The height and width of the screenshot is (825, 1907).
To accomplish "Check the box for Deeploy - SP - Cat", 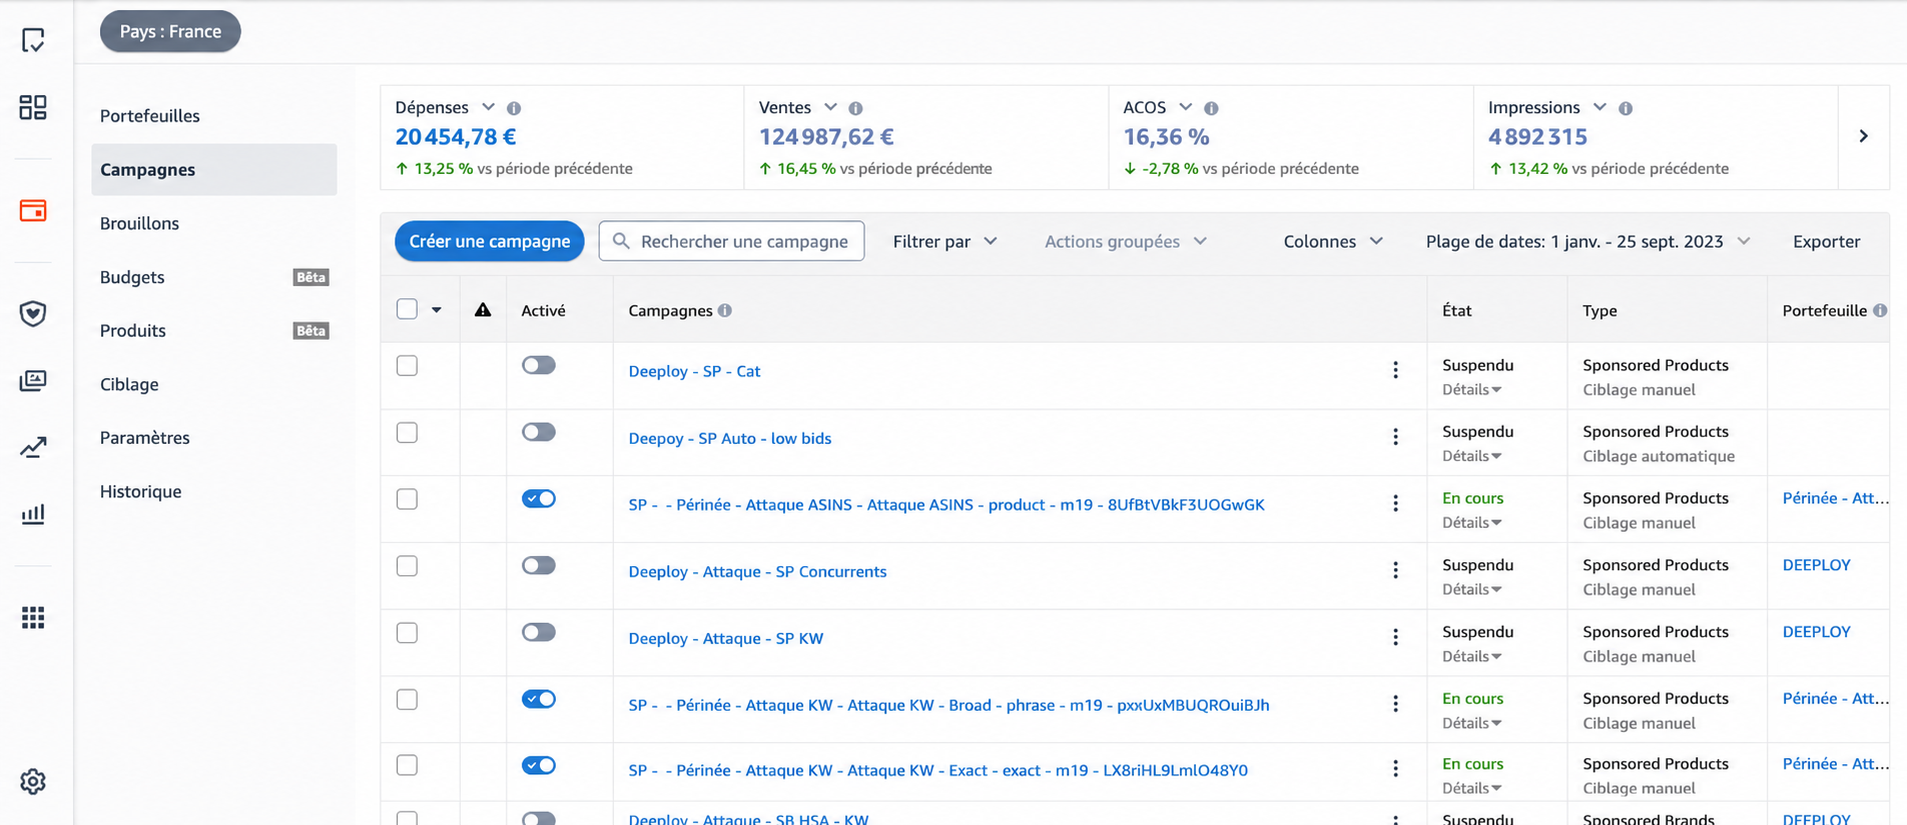I will point(407,366).
